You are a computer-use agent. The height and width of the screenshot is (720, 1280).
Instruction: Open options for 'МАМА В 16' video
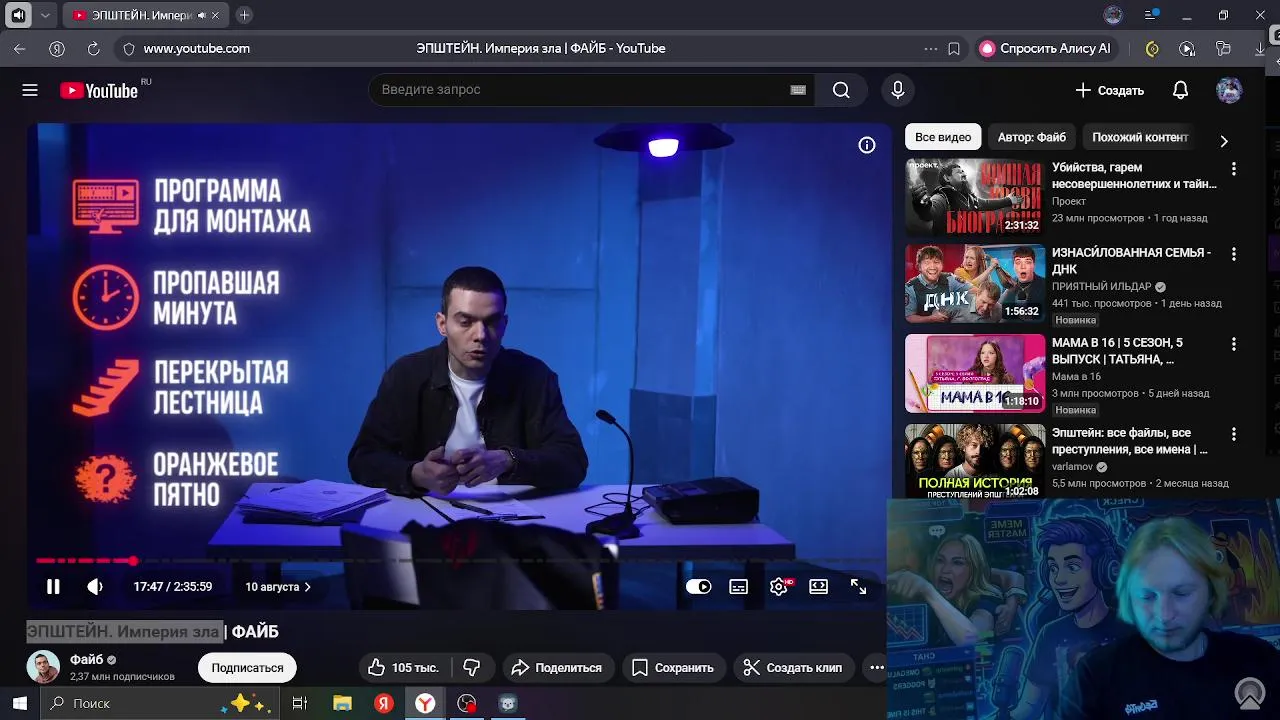coord(1233,344)
